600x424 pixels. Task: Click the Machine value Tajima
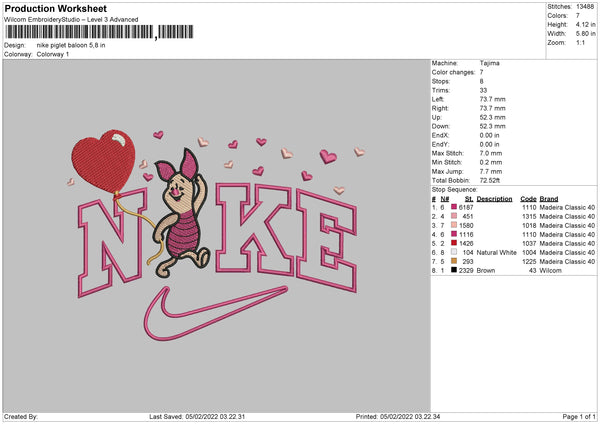(x=489, y=63)
